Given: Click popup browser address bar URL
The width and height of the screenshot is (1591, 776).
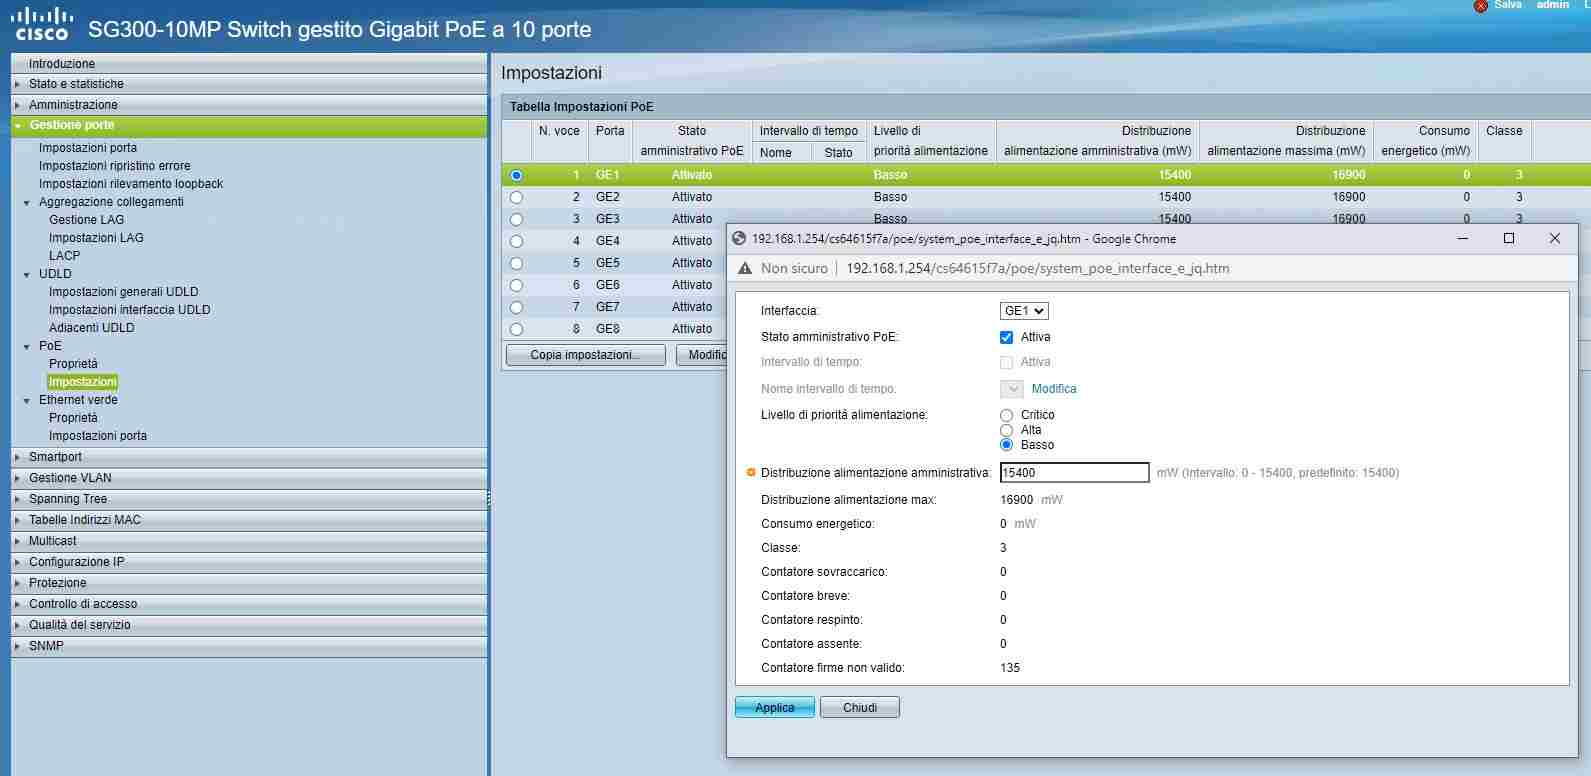Looking at the screenshot, I should [x=1038, y=268].
